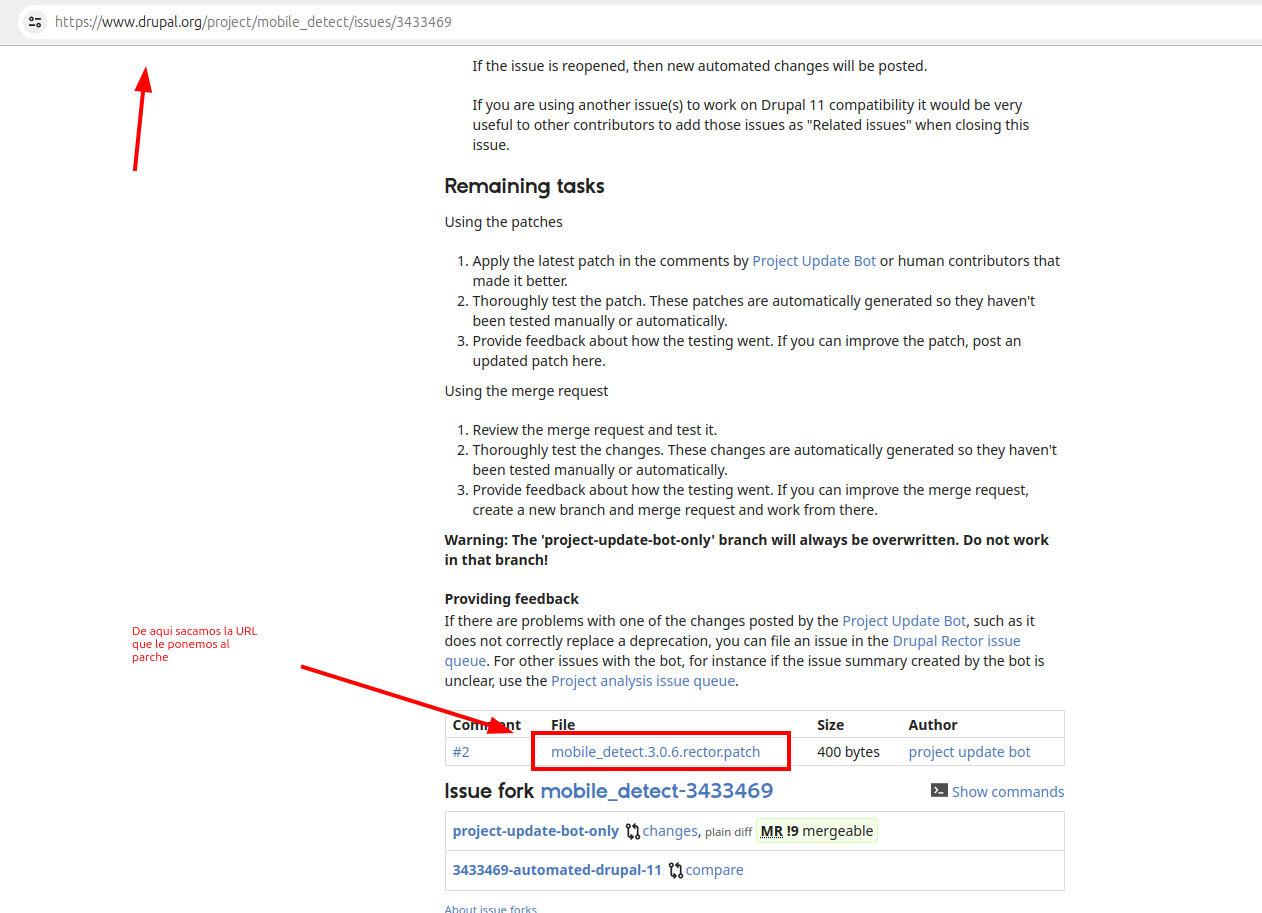Open the plain diff link
The image size is (1262, 913).
[x=728, y=832]
